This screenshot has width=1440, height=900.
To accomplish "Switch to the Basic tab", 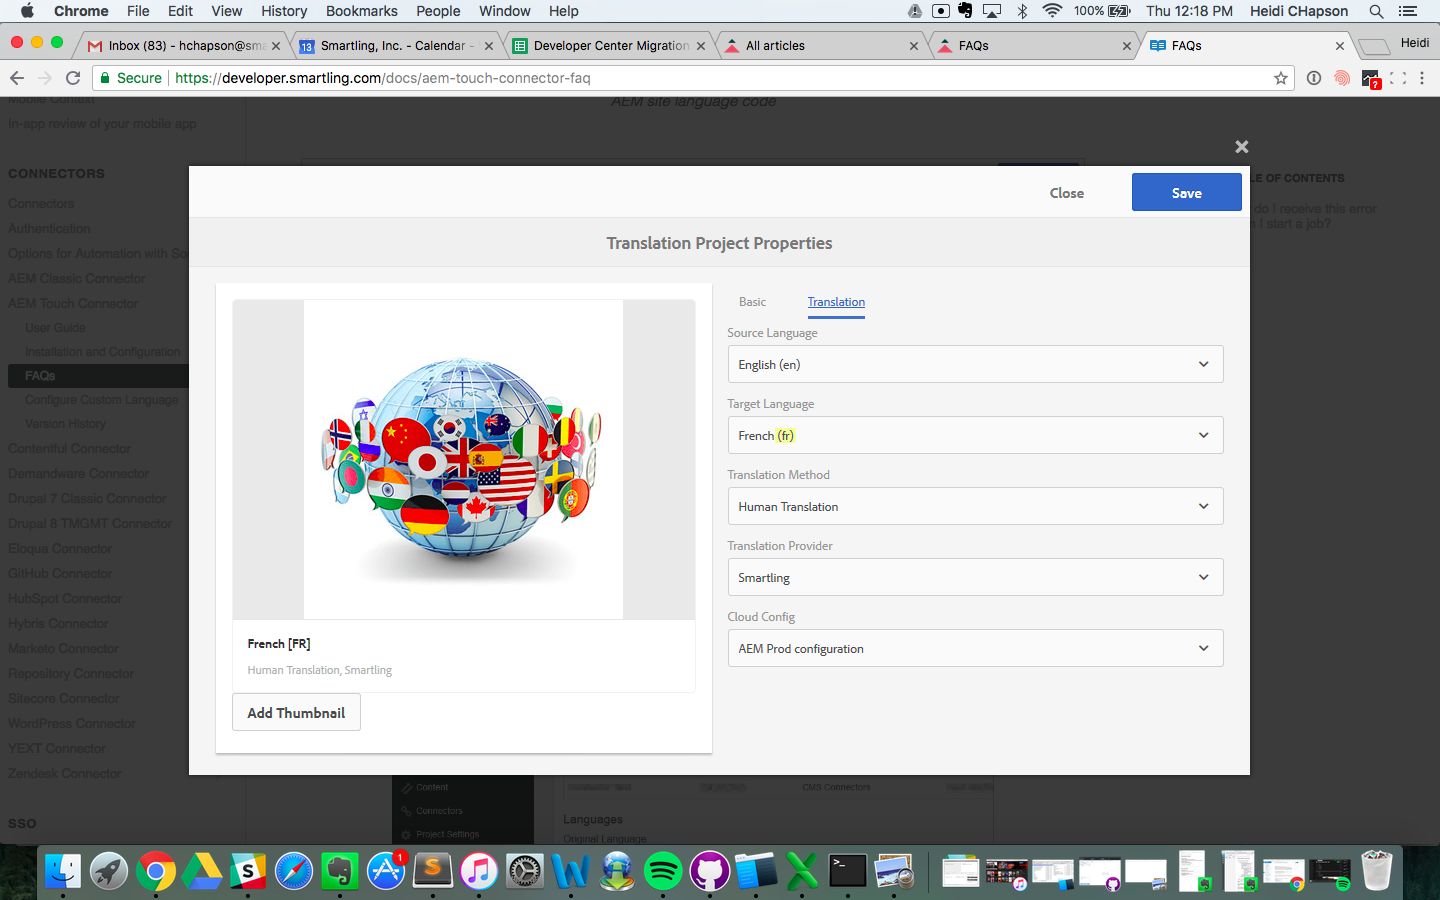I will coord(752,302).
